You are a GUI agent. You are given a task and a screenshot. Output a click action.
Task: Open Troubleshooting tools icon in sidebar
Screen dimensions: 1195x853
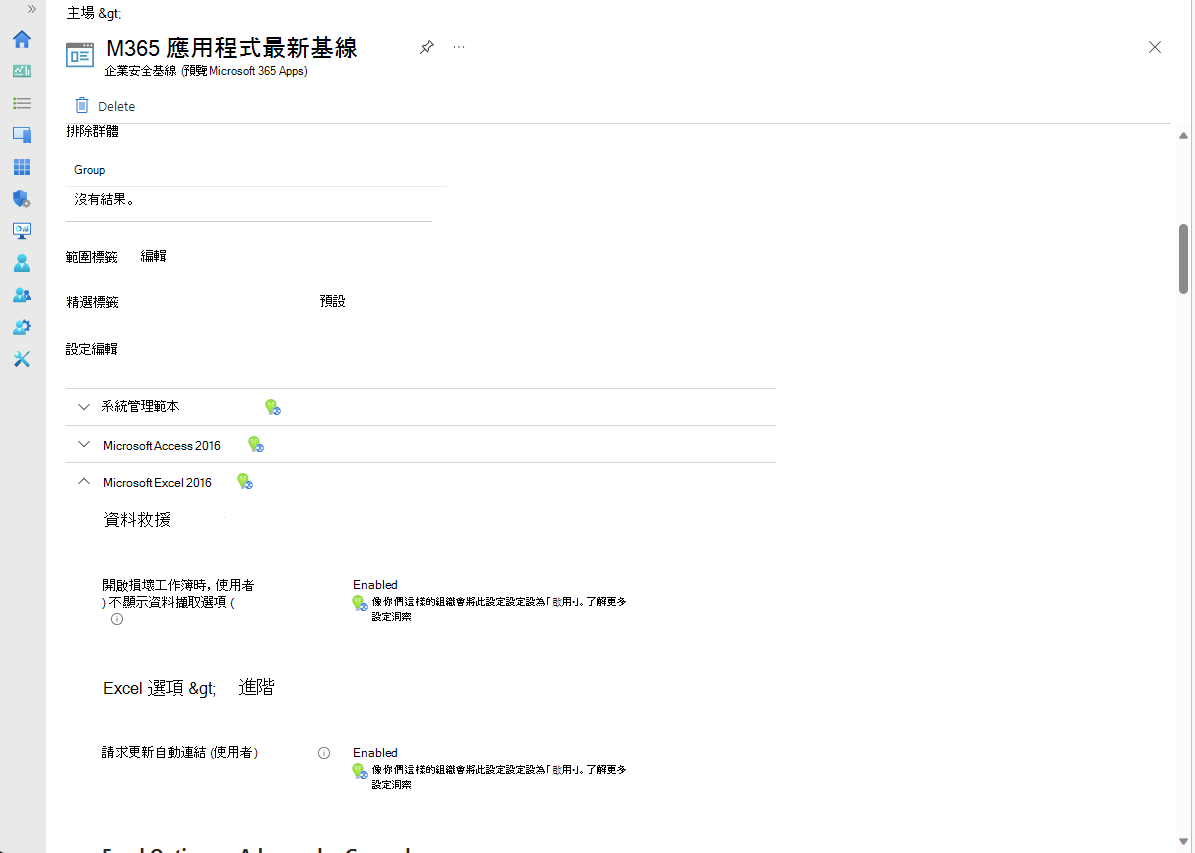point(22,359)
